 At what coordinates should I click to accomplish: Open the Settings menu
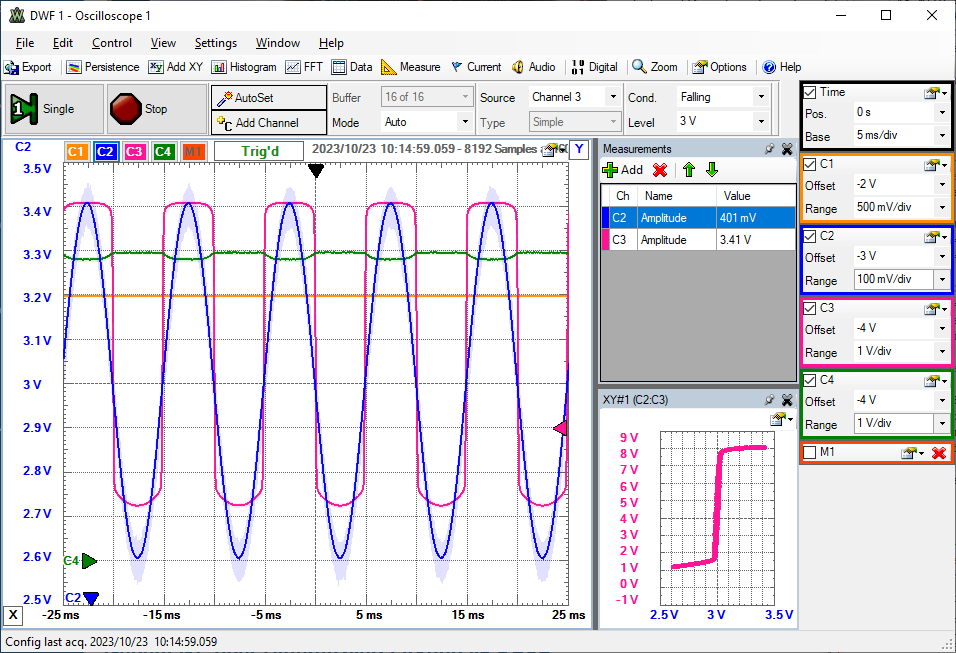tap(215, 43)
